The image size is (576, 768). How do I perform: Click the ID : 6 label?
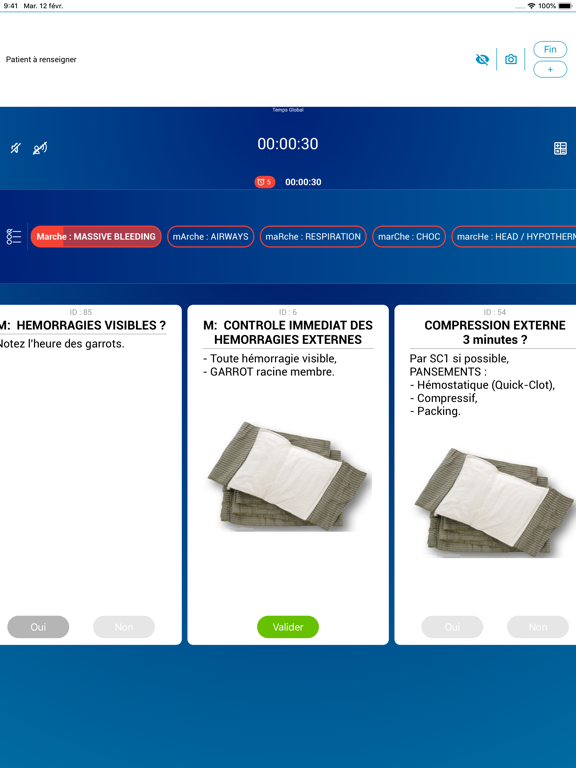pyautogui.click(x=288, y=312)
